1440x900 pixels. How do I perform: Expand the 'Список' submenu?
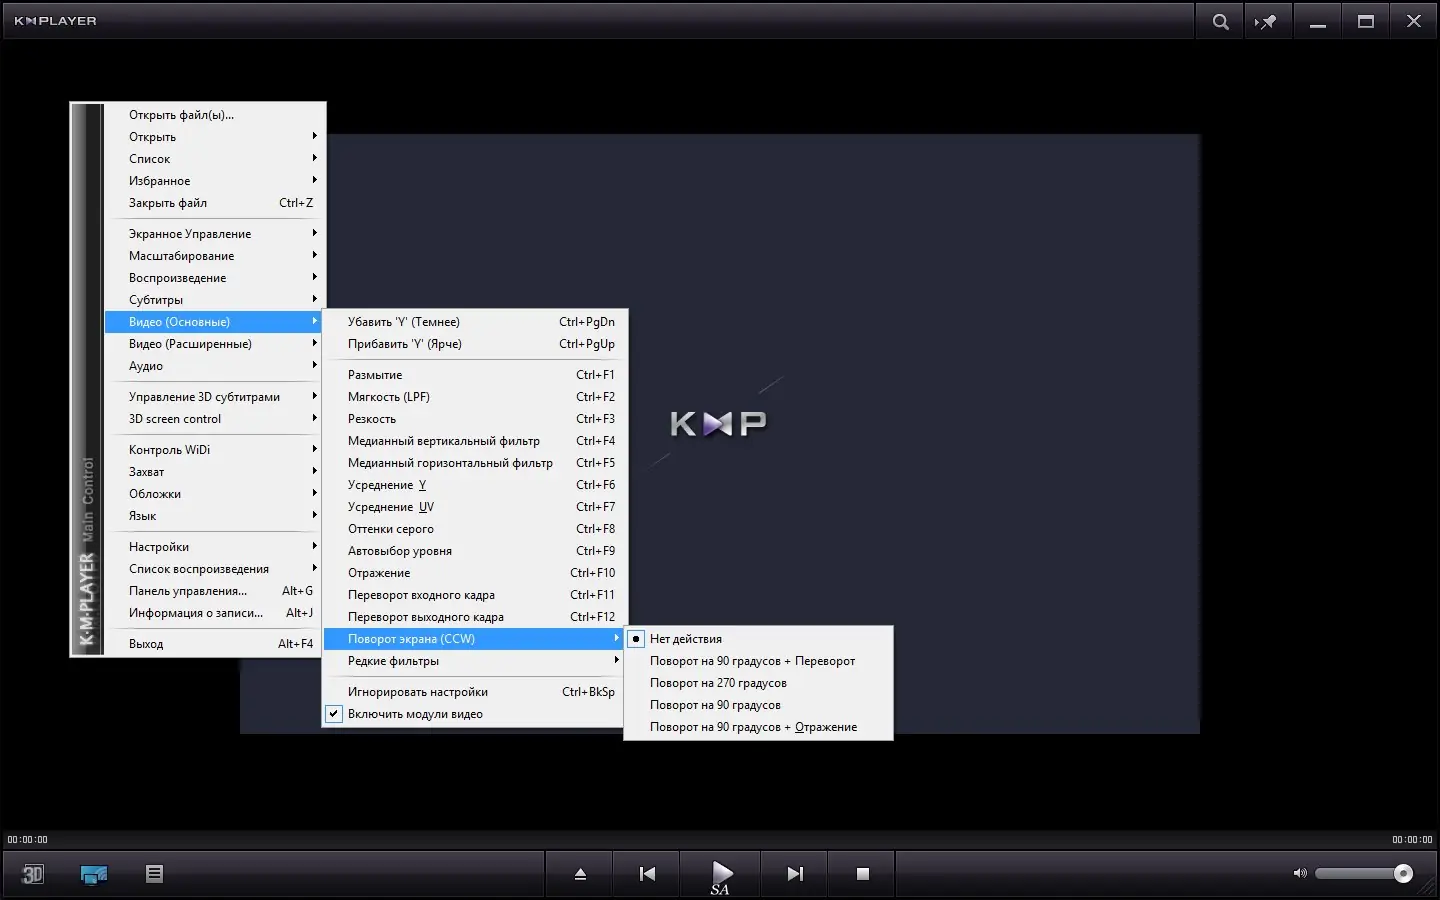(x=213, y=159)
